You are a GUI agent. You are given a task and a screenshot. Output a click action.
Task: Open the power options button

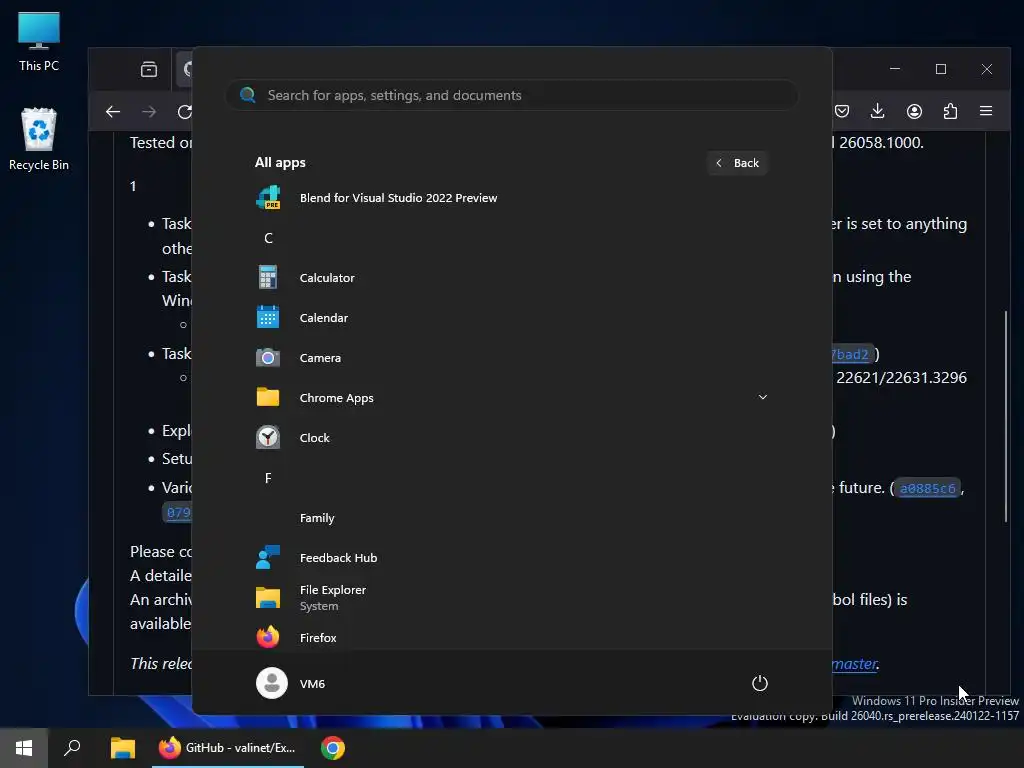[x=760, y=683]
